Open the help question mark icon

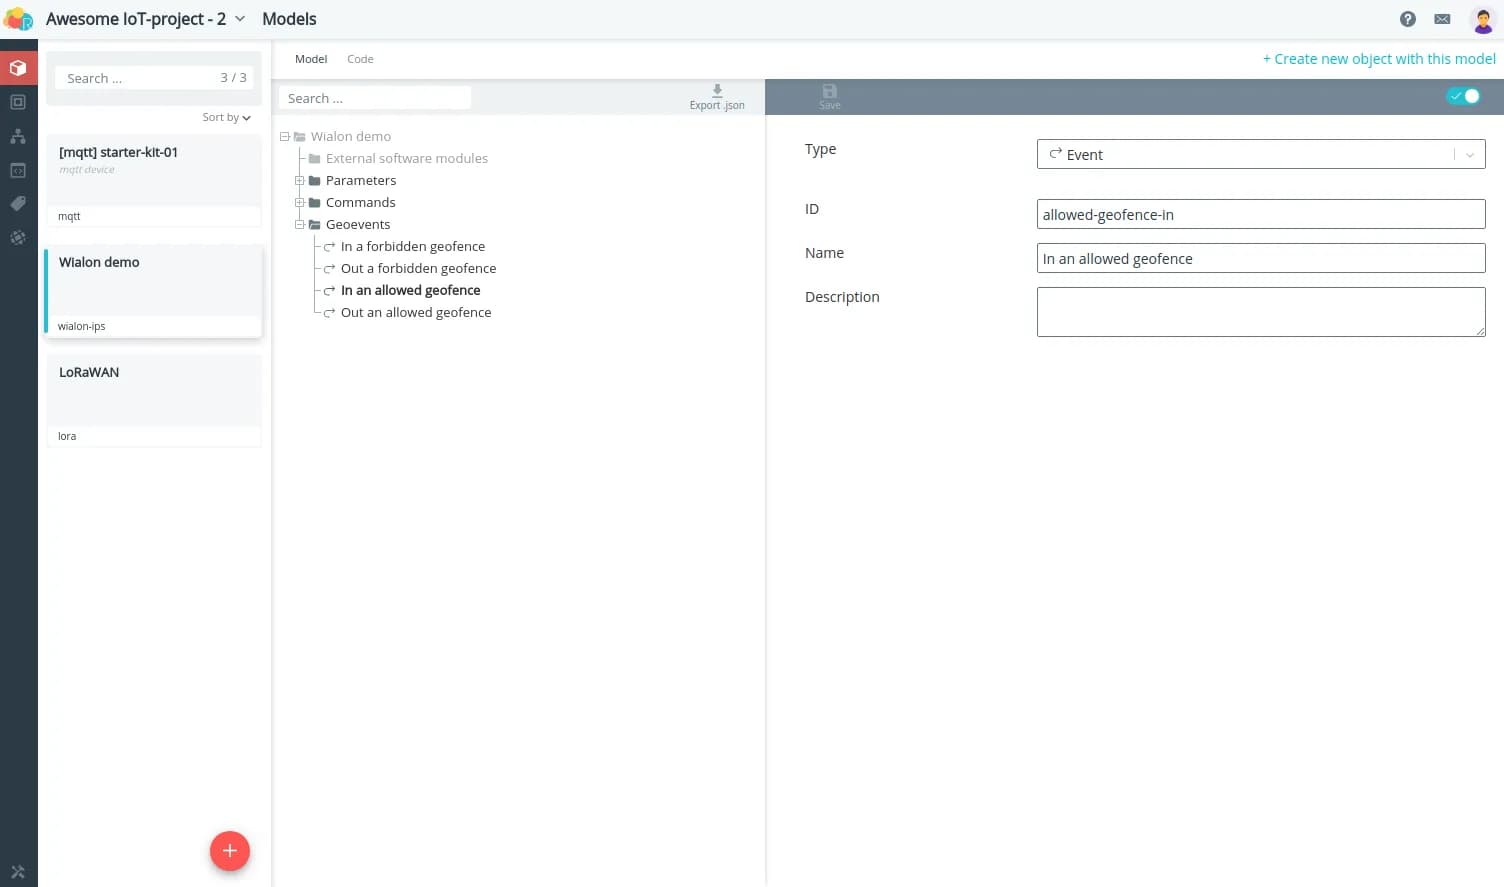[x=1407, y=19]
